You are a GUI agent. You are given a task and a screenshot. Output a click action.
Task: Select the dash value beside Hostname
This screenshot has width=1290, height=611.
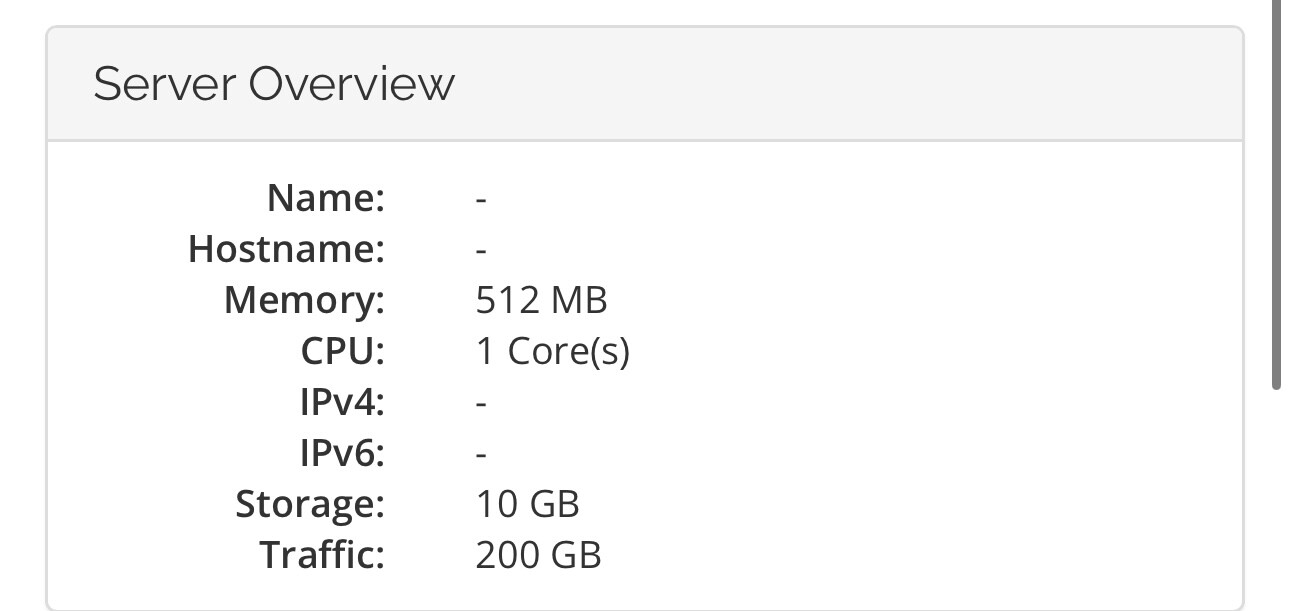pyautogui.click(x=481, y=250)
